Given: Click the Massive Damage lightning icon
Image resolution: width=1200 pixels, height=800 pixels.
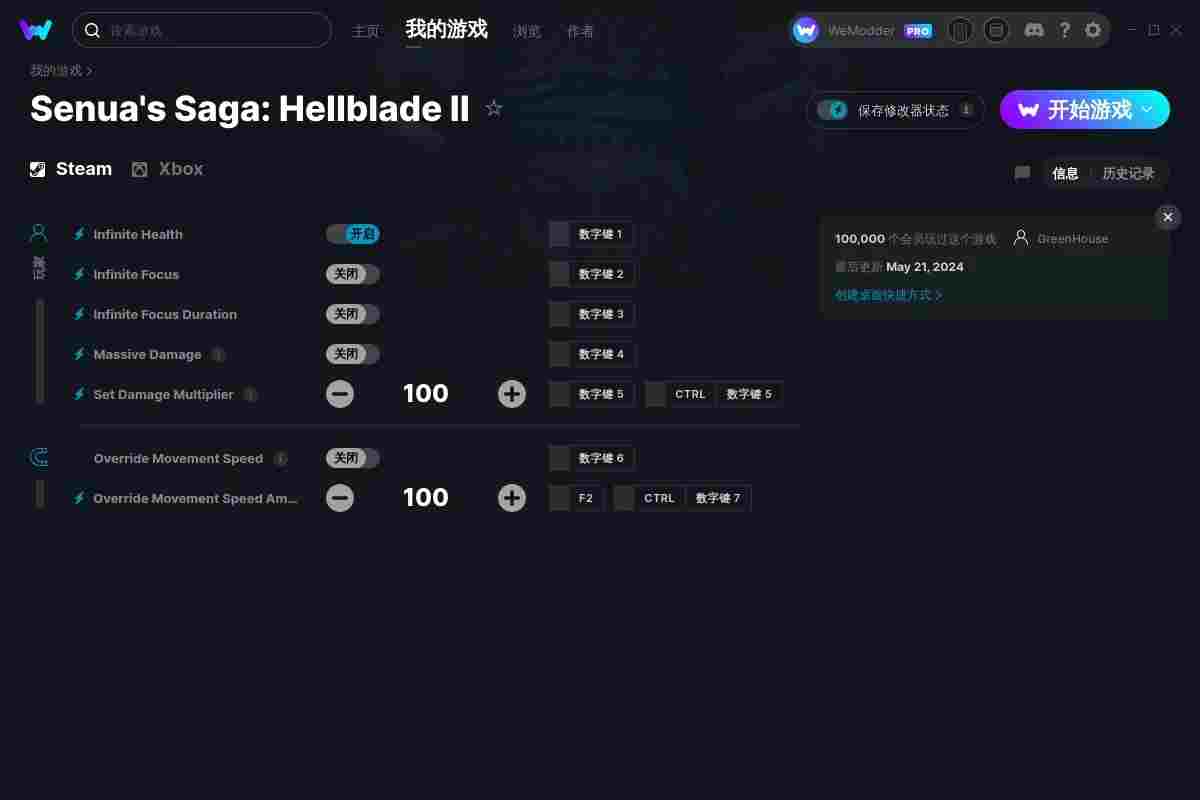Looking at the screenshot, I should pyautogui.click(x=79, y=354).
